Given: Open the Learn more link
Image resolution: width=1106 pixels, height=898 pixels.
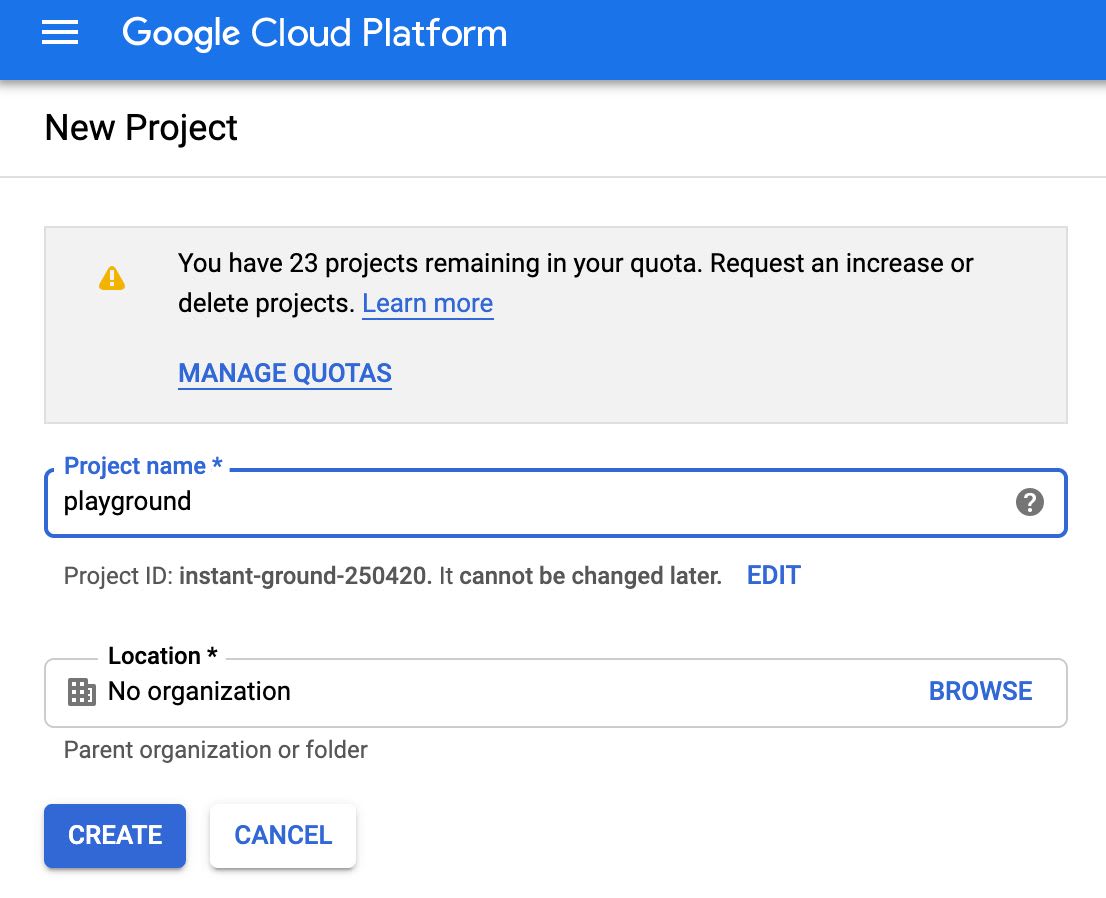Looking at the screenshot, I should point(427,303).
